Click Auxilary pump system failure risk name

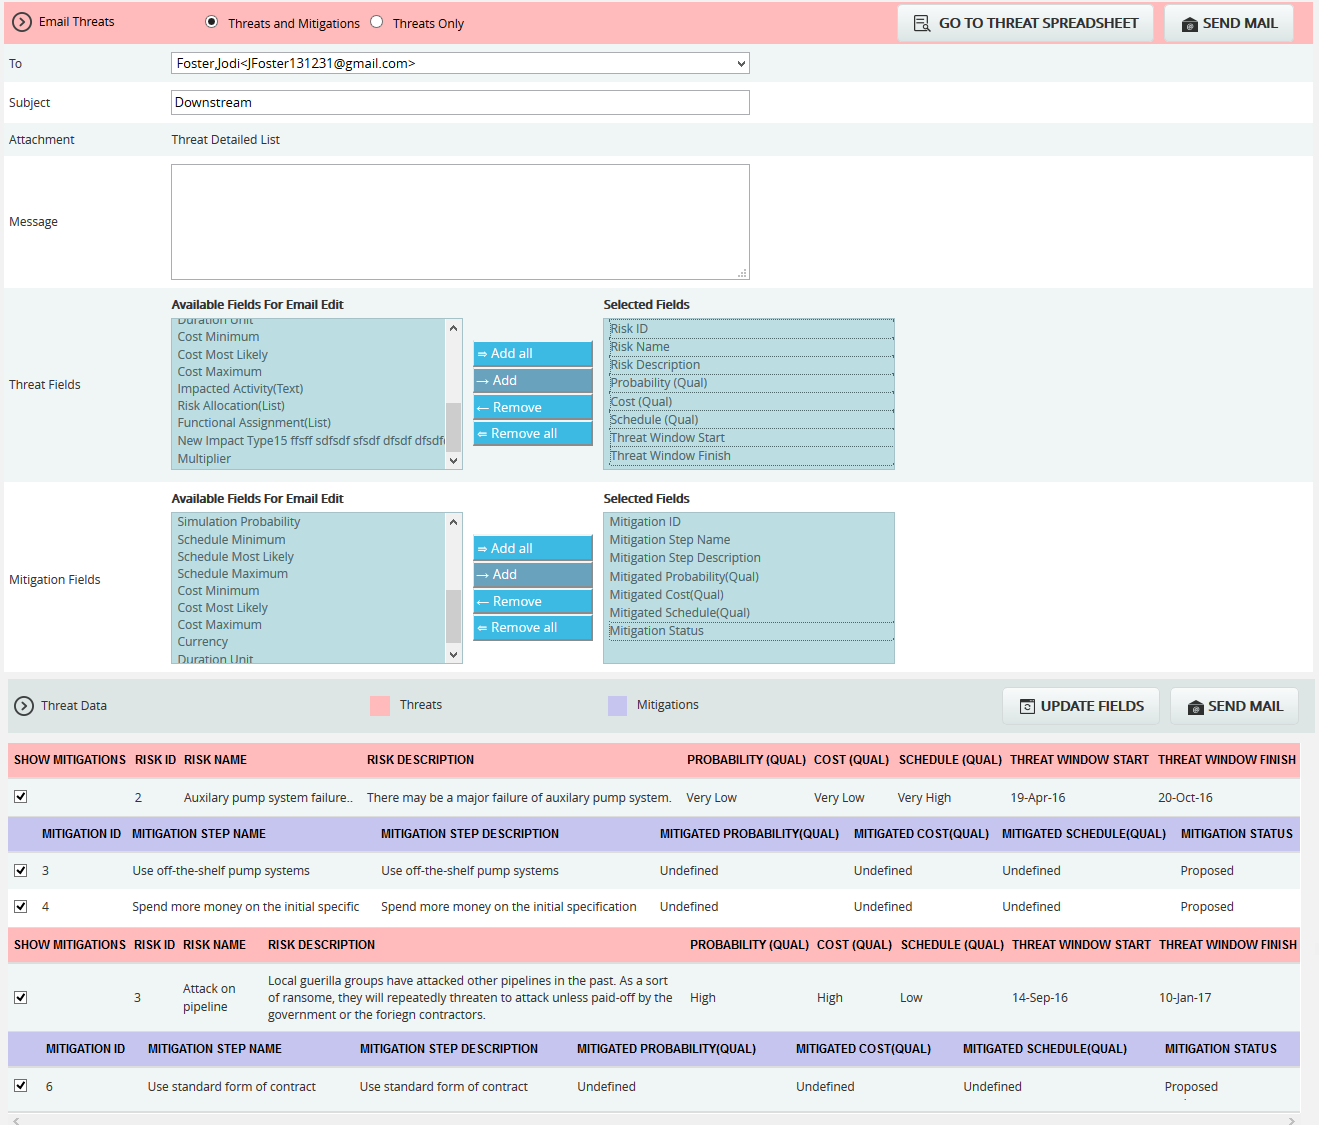tap(268, 798)
